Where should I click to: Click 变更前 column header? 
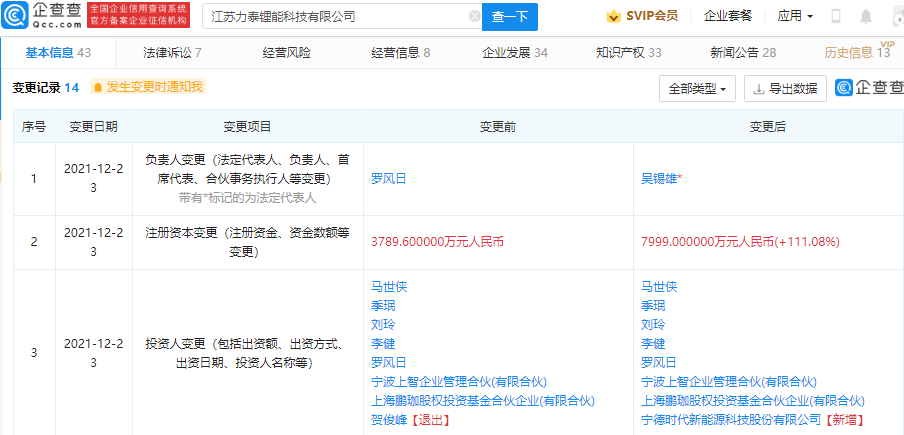[498, 127]
